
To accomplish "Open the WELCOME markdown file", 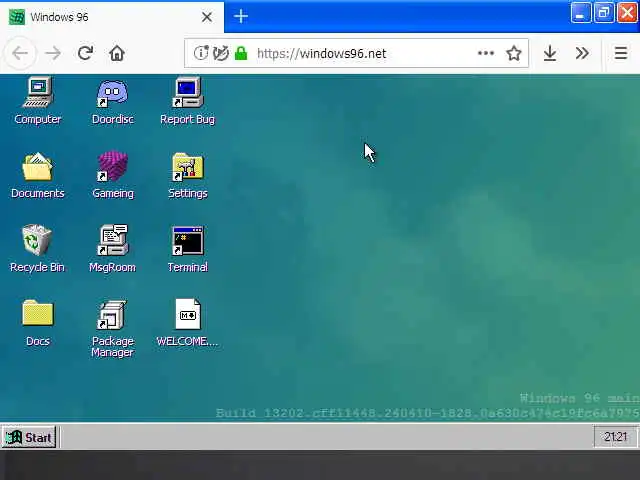I will [x=188, y=323].
